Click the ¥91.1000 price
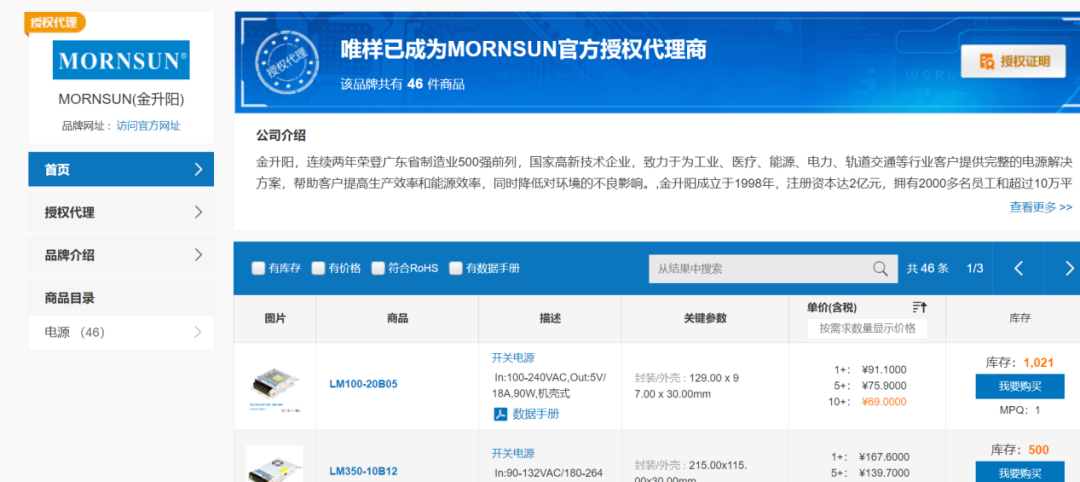1080x482 pixels. coord(882,370)
